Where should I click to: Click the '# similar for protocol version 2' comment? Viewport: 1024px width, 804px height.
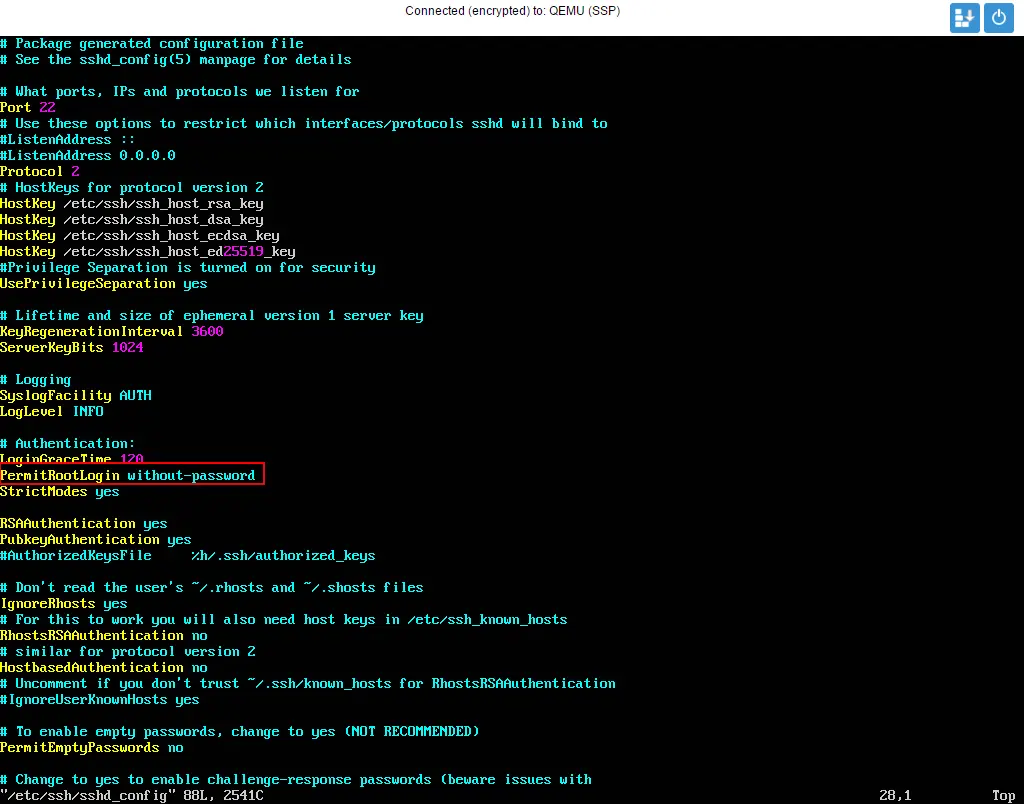[x=128, y=651]
